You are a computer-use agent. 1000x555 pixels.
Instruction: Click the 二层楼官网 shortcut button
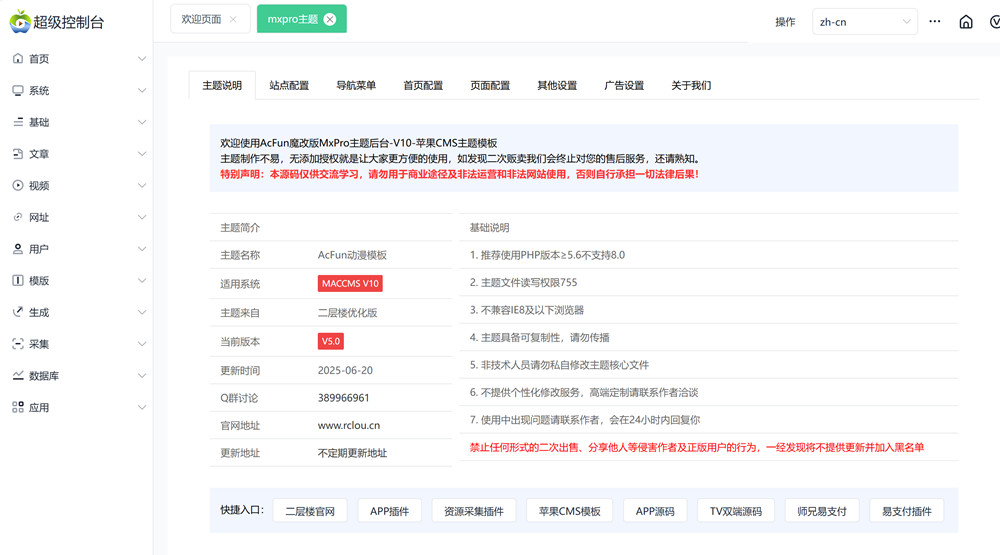[310, 511]
